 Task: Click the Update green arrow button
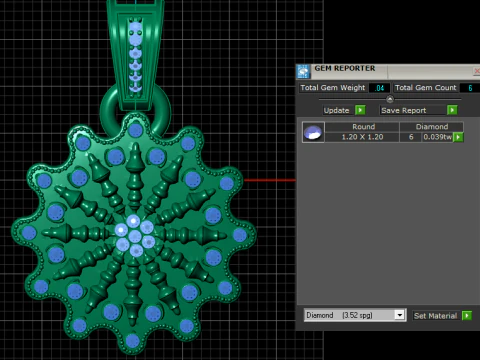pos(360,110)
